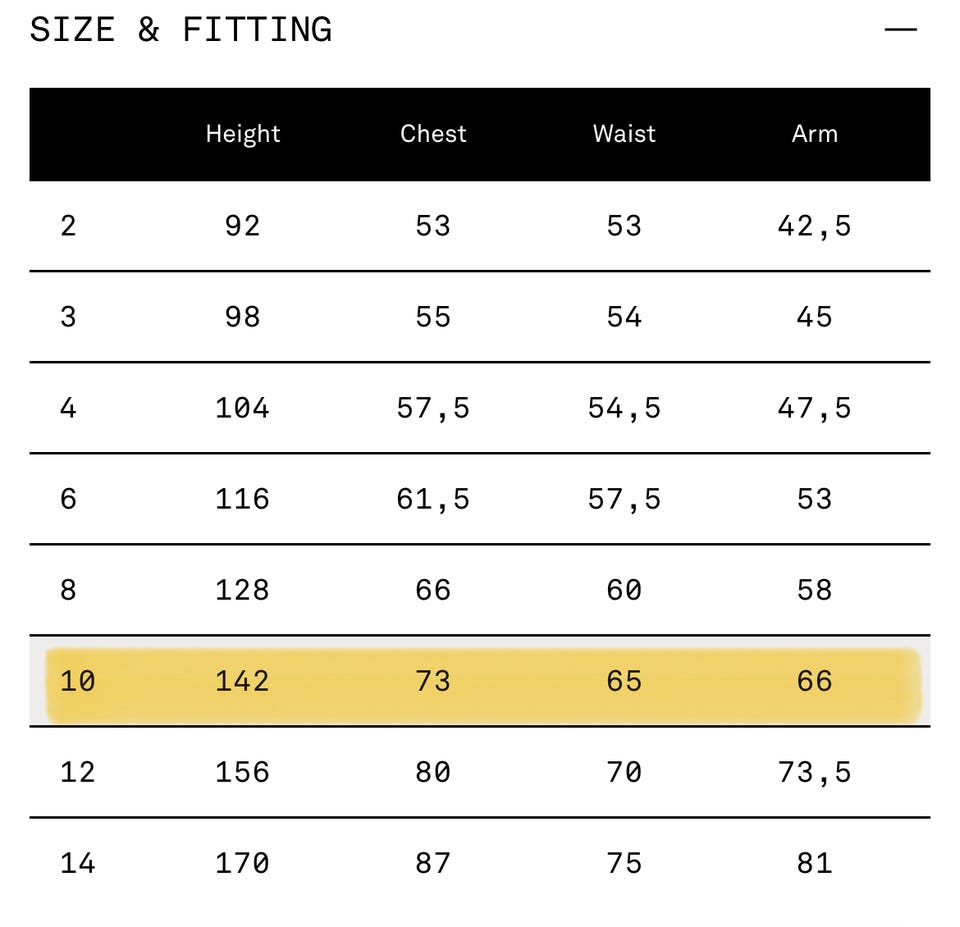Select the waist value 60 for size 8
960x927 pixels.
click(x=624, y=590)
